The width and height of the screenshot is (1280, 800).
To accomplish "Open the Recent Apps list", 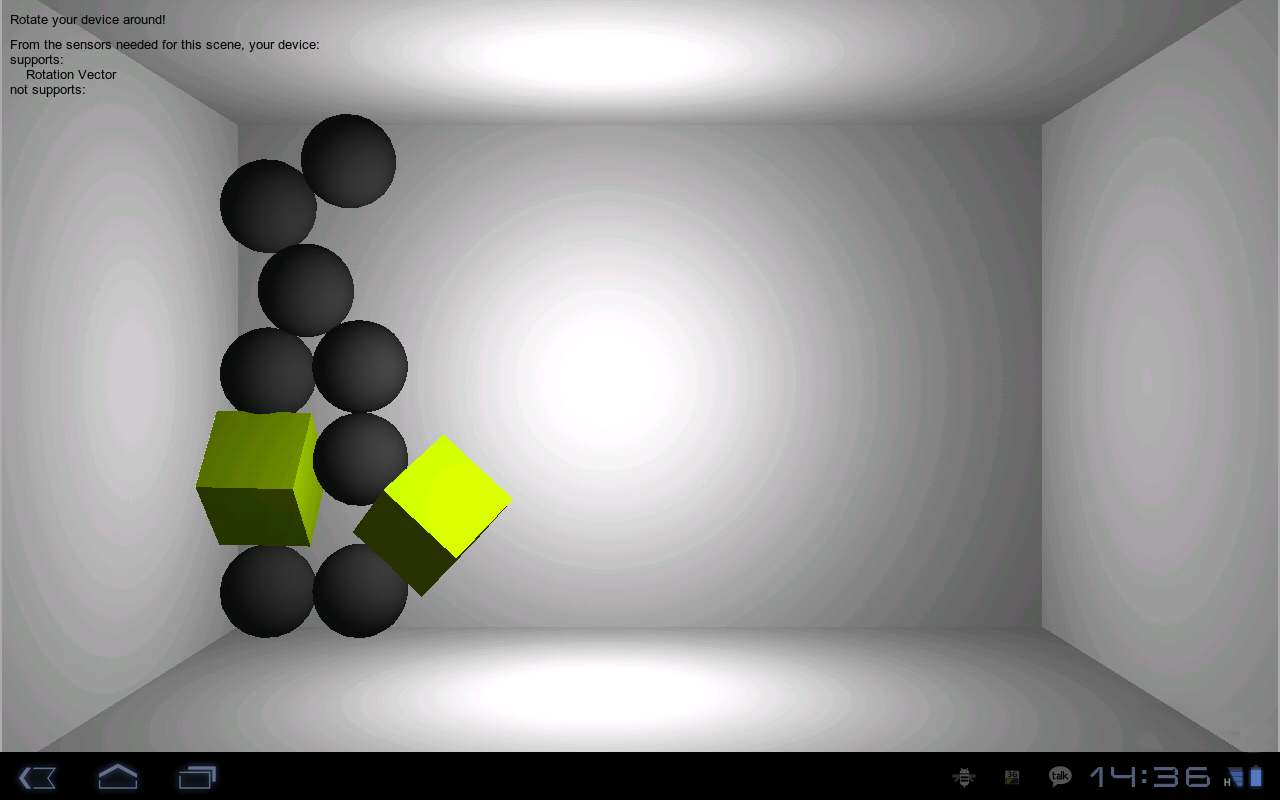I will tap(197, 777).
